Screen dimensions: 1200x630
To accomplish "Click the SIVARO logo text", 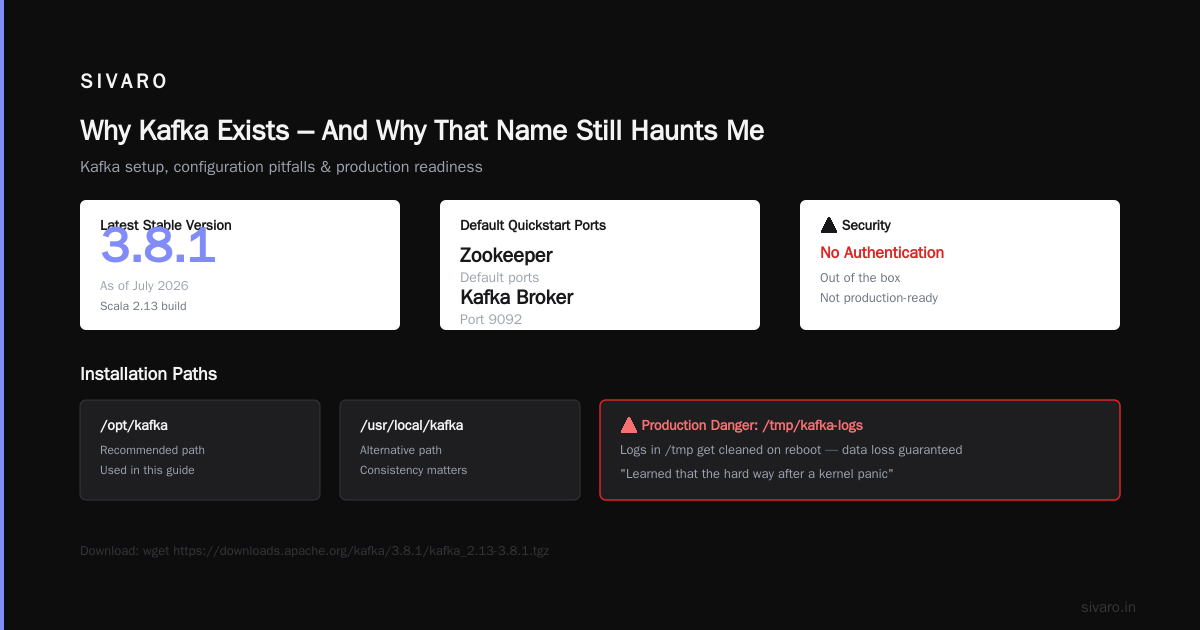I will click(x=124, y=81).
